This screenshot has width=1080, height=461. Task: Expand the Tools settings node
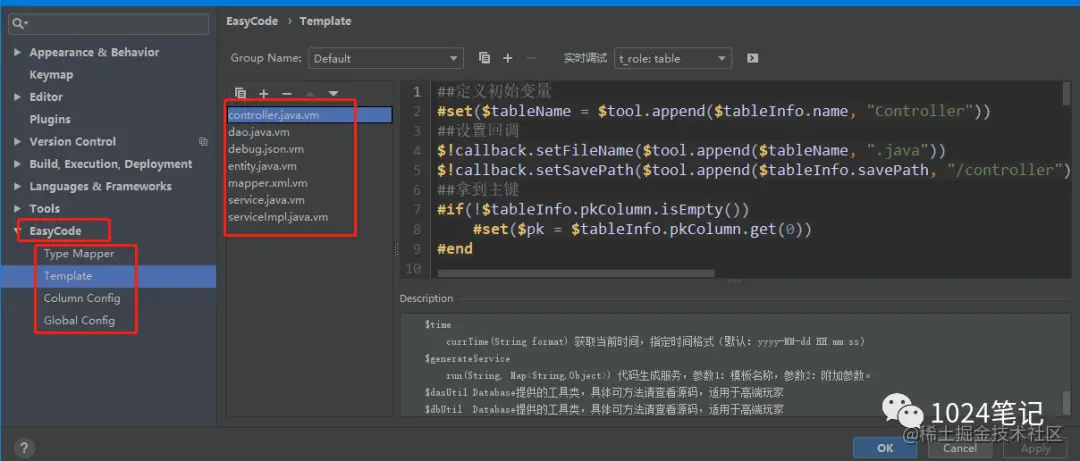tap(17, 208)
